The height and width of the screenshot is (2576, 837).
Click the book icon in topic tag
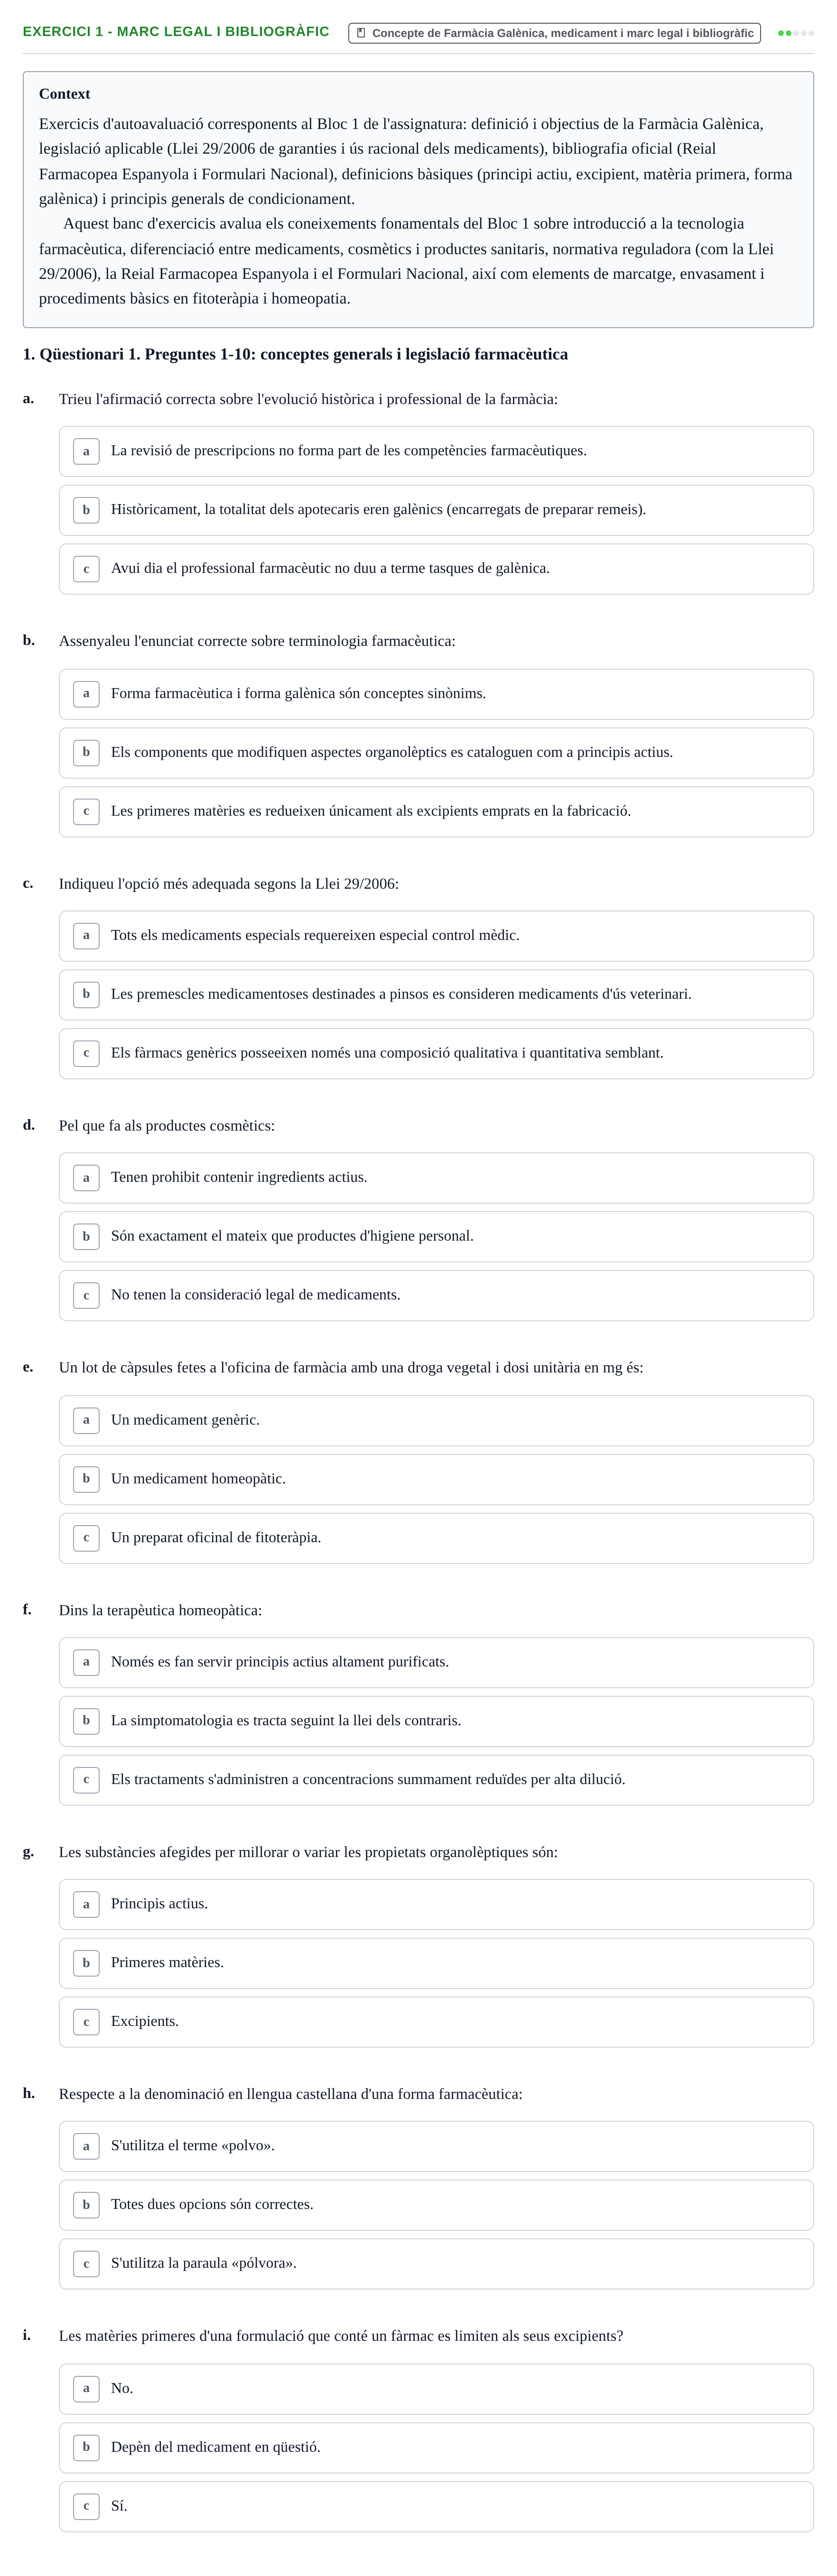click(361, 33)
